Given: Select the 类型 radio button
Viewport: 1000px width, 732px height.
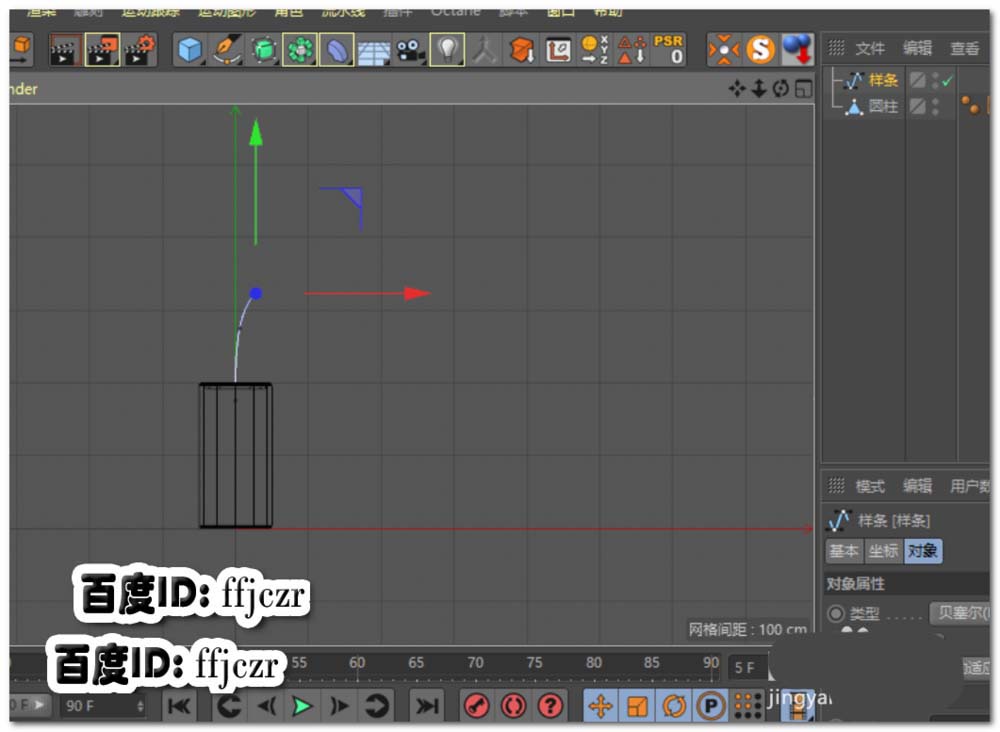Looking at the screenshot, I should (x=835, y=613).
